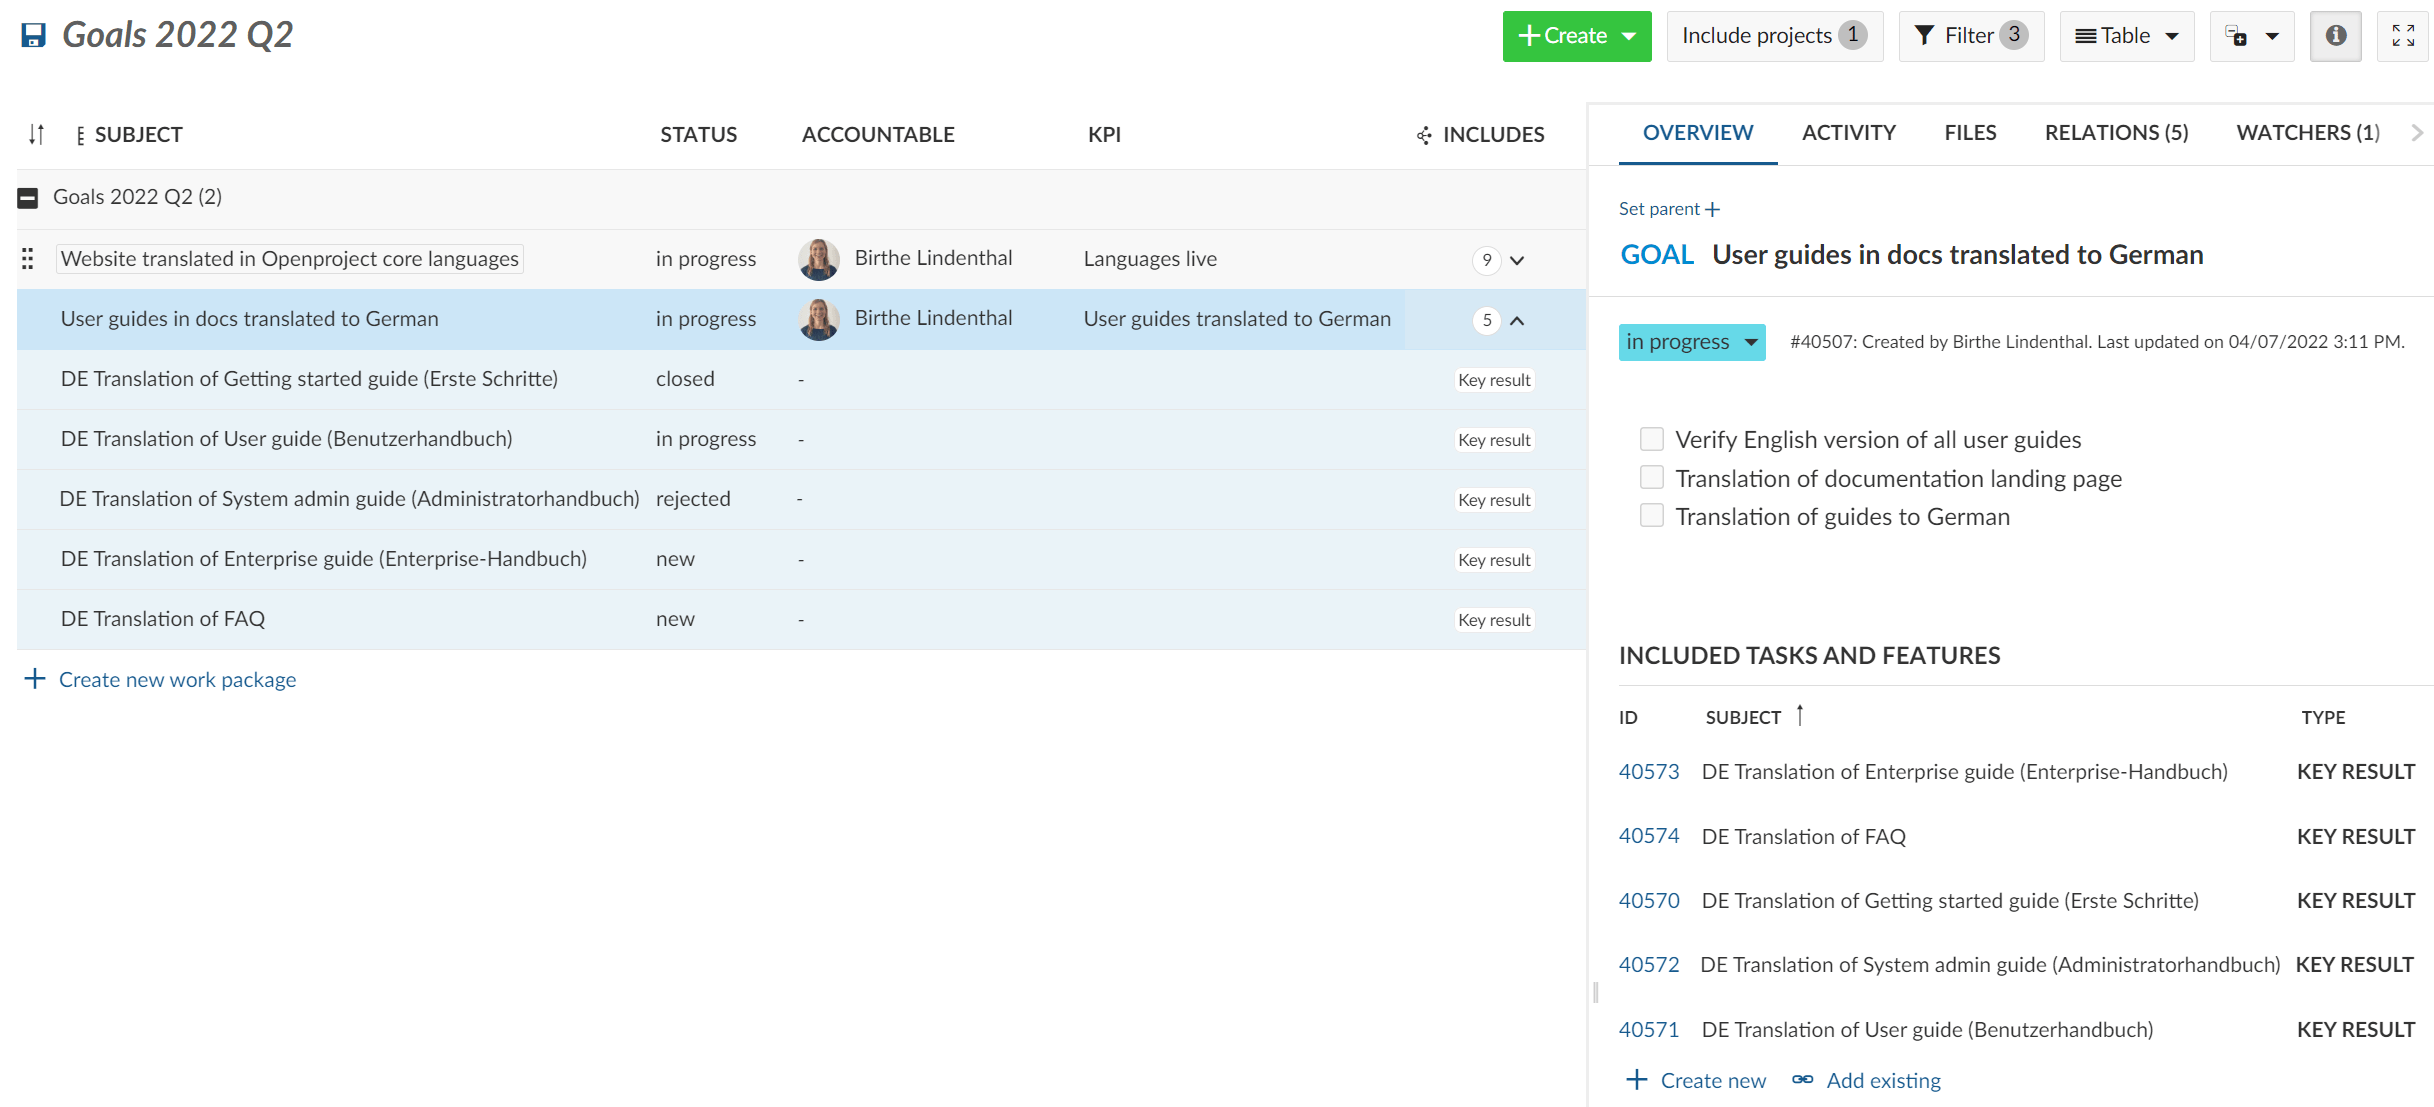This screenshot has width=2434, height=1107.
Task: Click the closed status cell
Action: point(685,379)
